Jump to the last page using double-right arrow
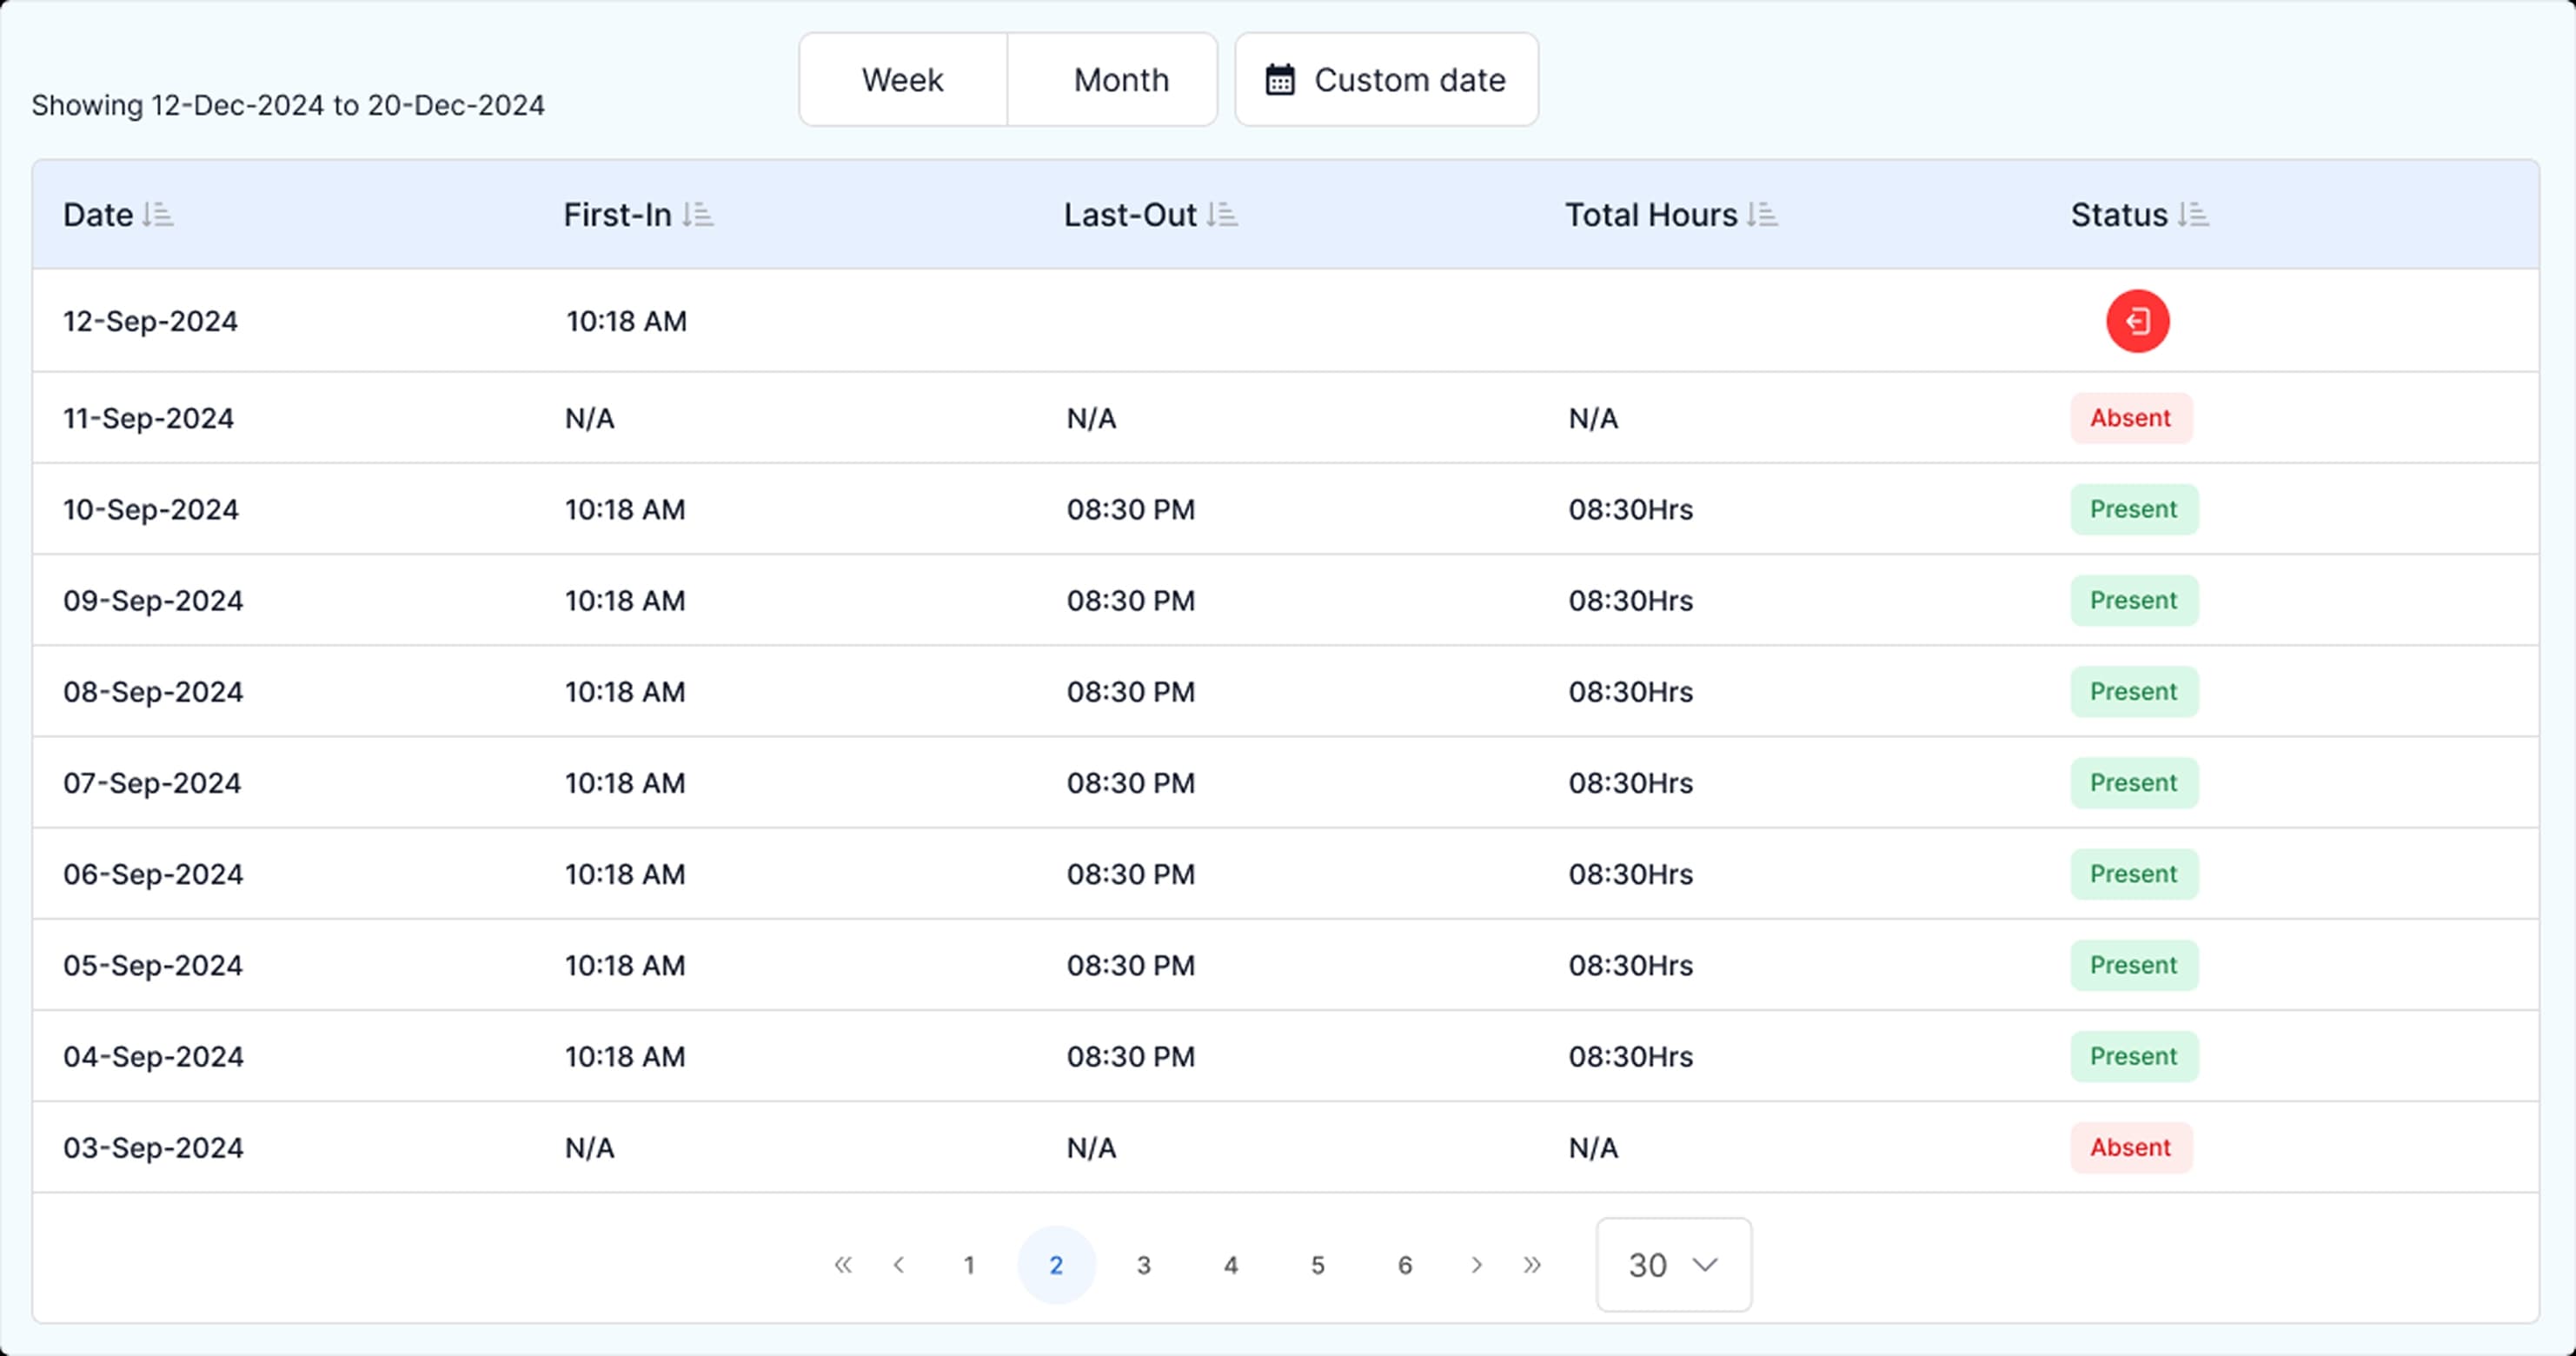This screenshot has height=1356, width=2576. 1532,1264
